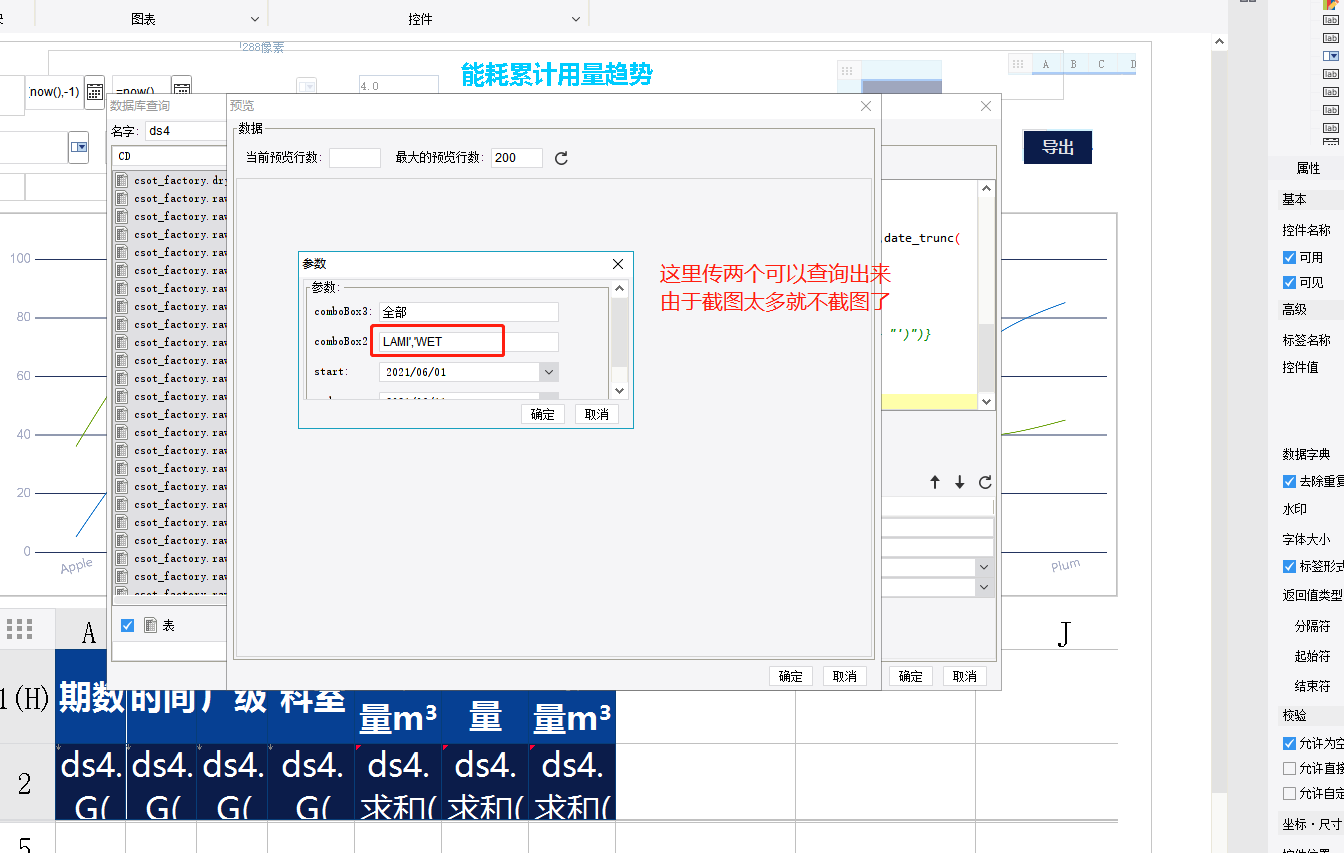Open the start date dropdown showing 2021/06/01
Screen dimensions: 1344x853
[548, 372]
